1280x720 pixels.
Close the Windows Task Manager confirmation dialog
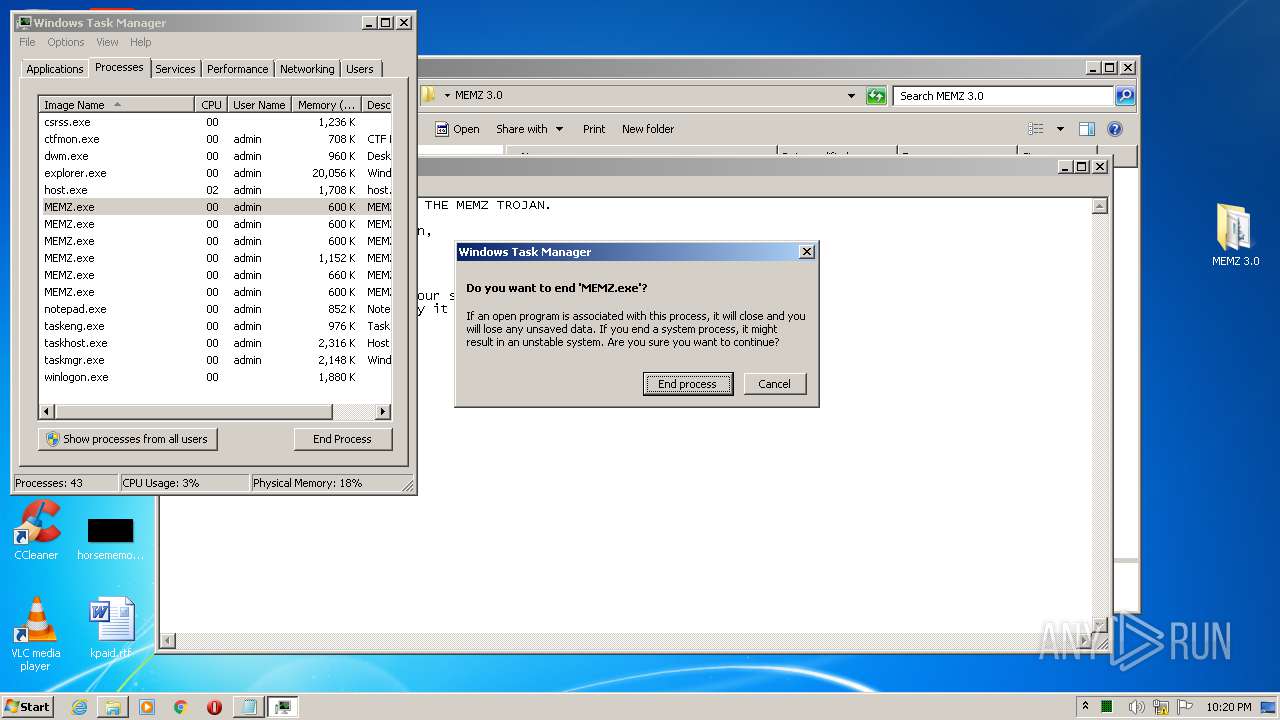click(807, 252)
